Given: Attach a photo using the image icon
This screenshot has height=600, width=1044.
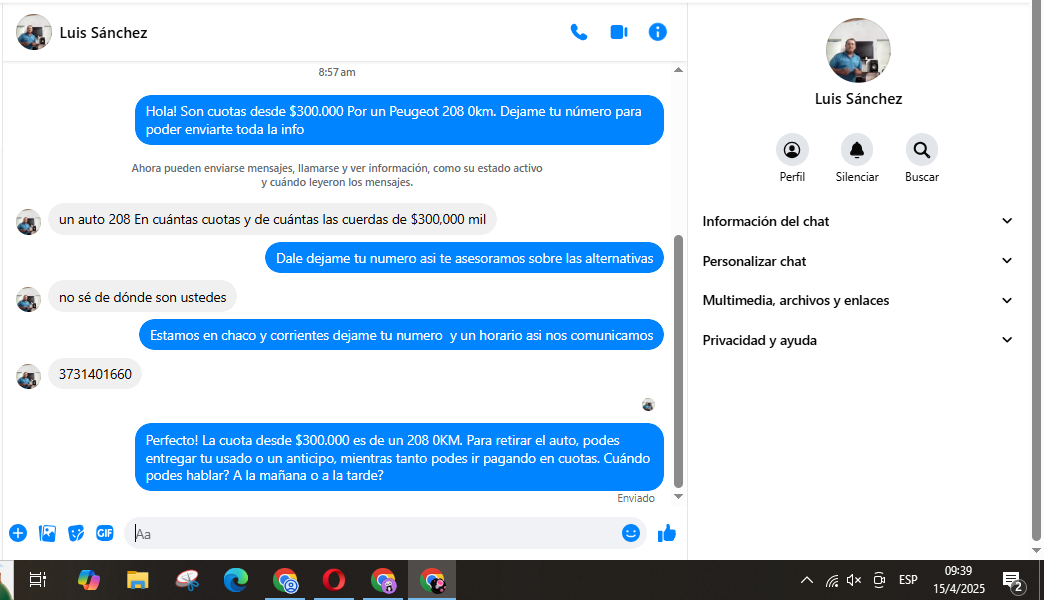Looking at the screenshot, I should point(47,533).
